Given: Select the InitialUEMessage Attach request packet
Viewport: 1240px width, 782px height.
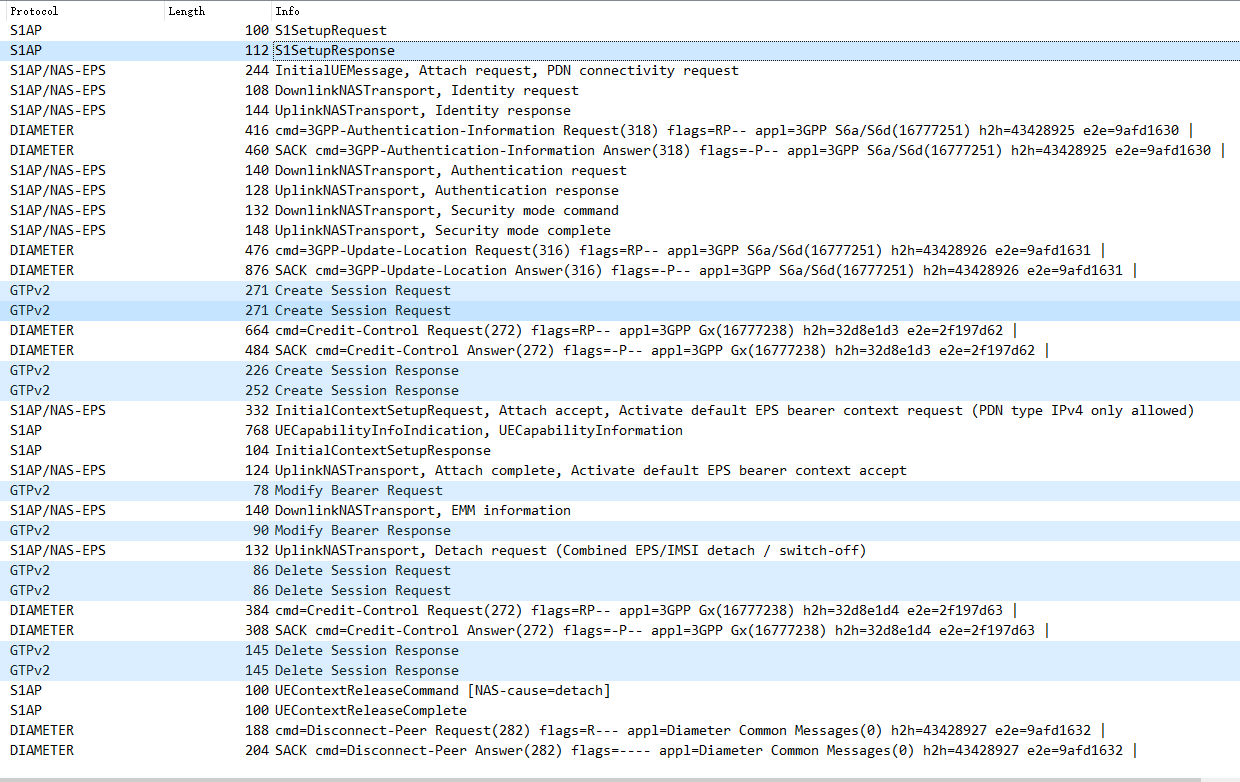Looking at the screenshot, I should point(620,71).
